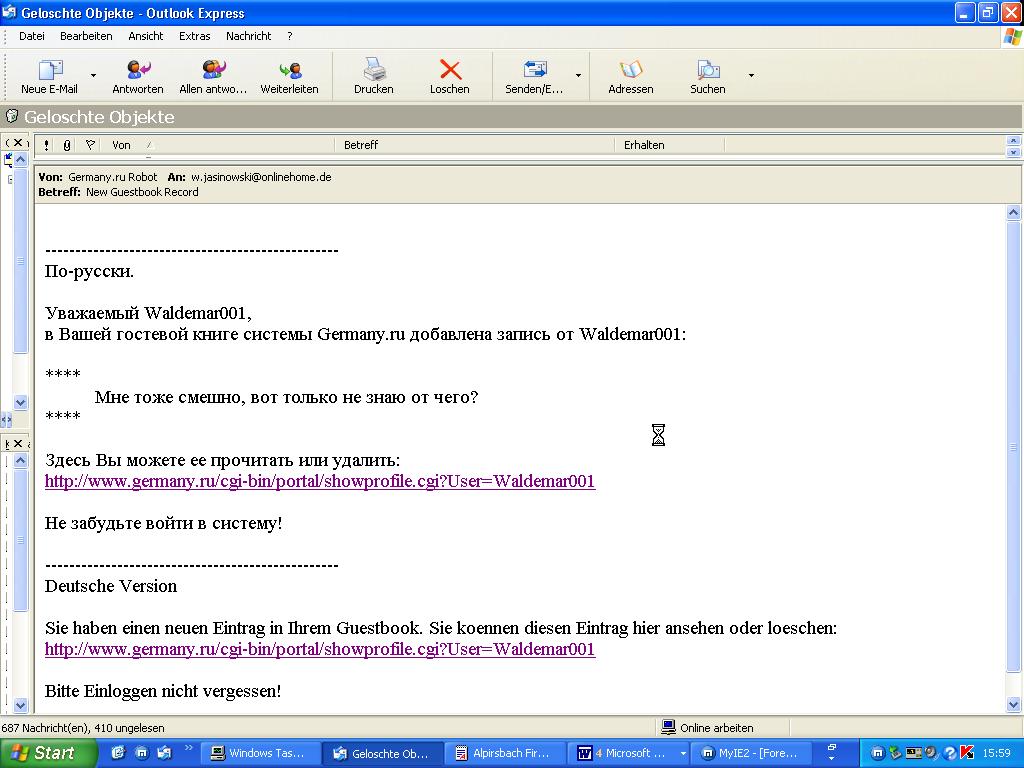Open the Neue E-Mail dropdown arrow

93,76
